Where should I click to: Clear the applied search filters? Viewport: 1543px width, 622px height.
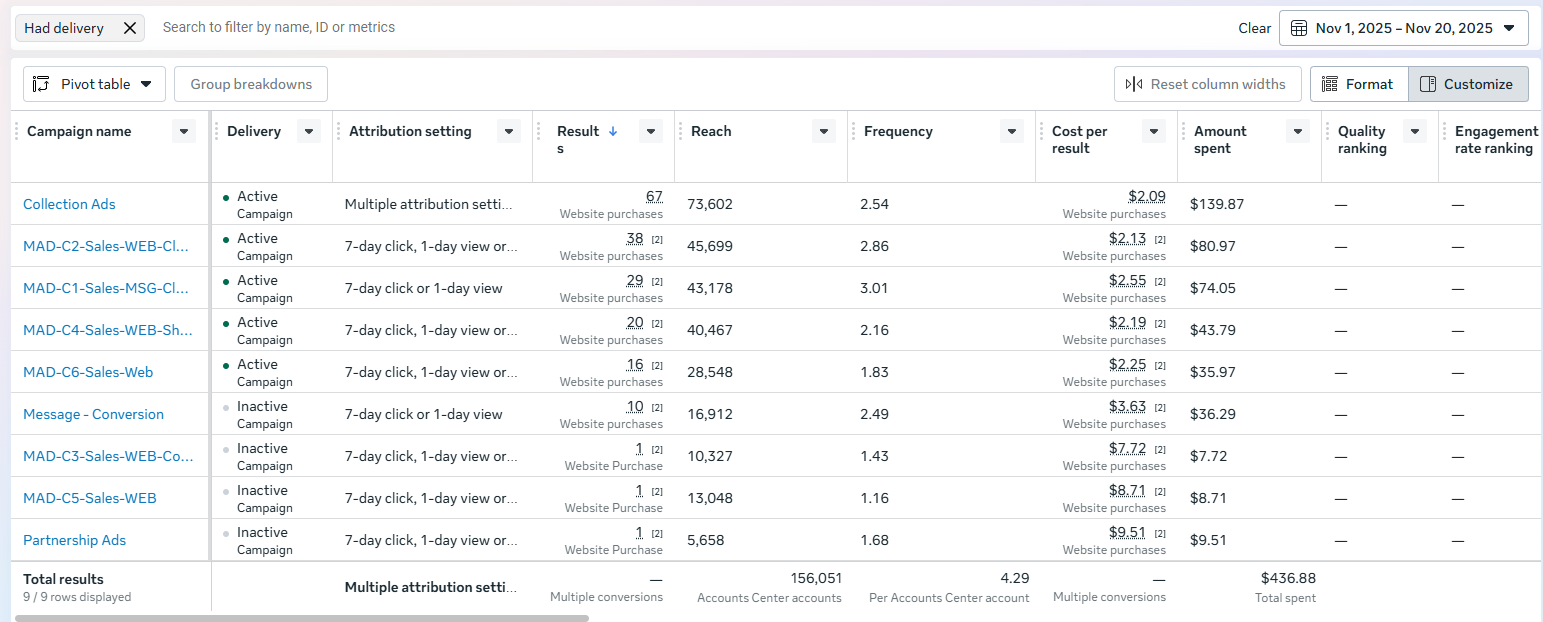point(1254,28)
